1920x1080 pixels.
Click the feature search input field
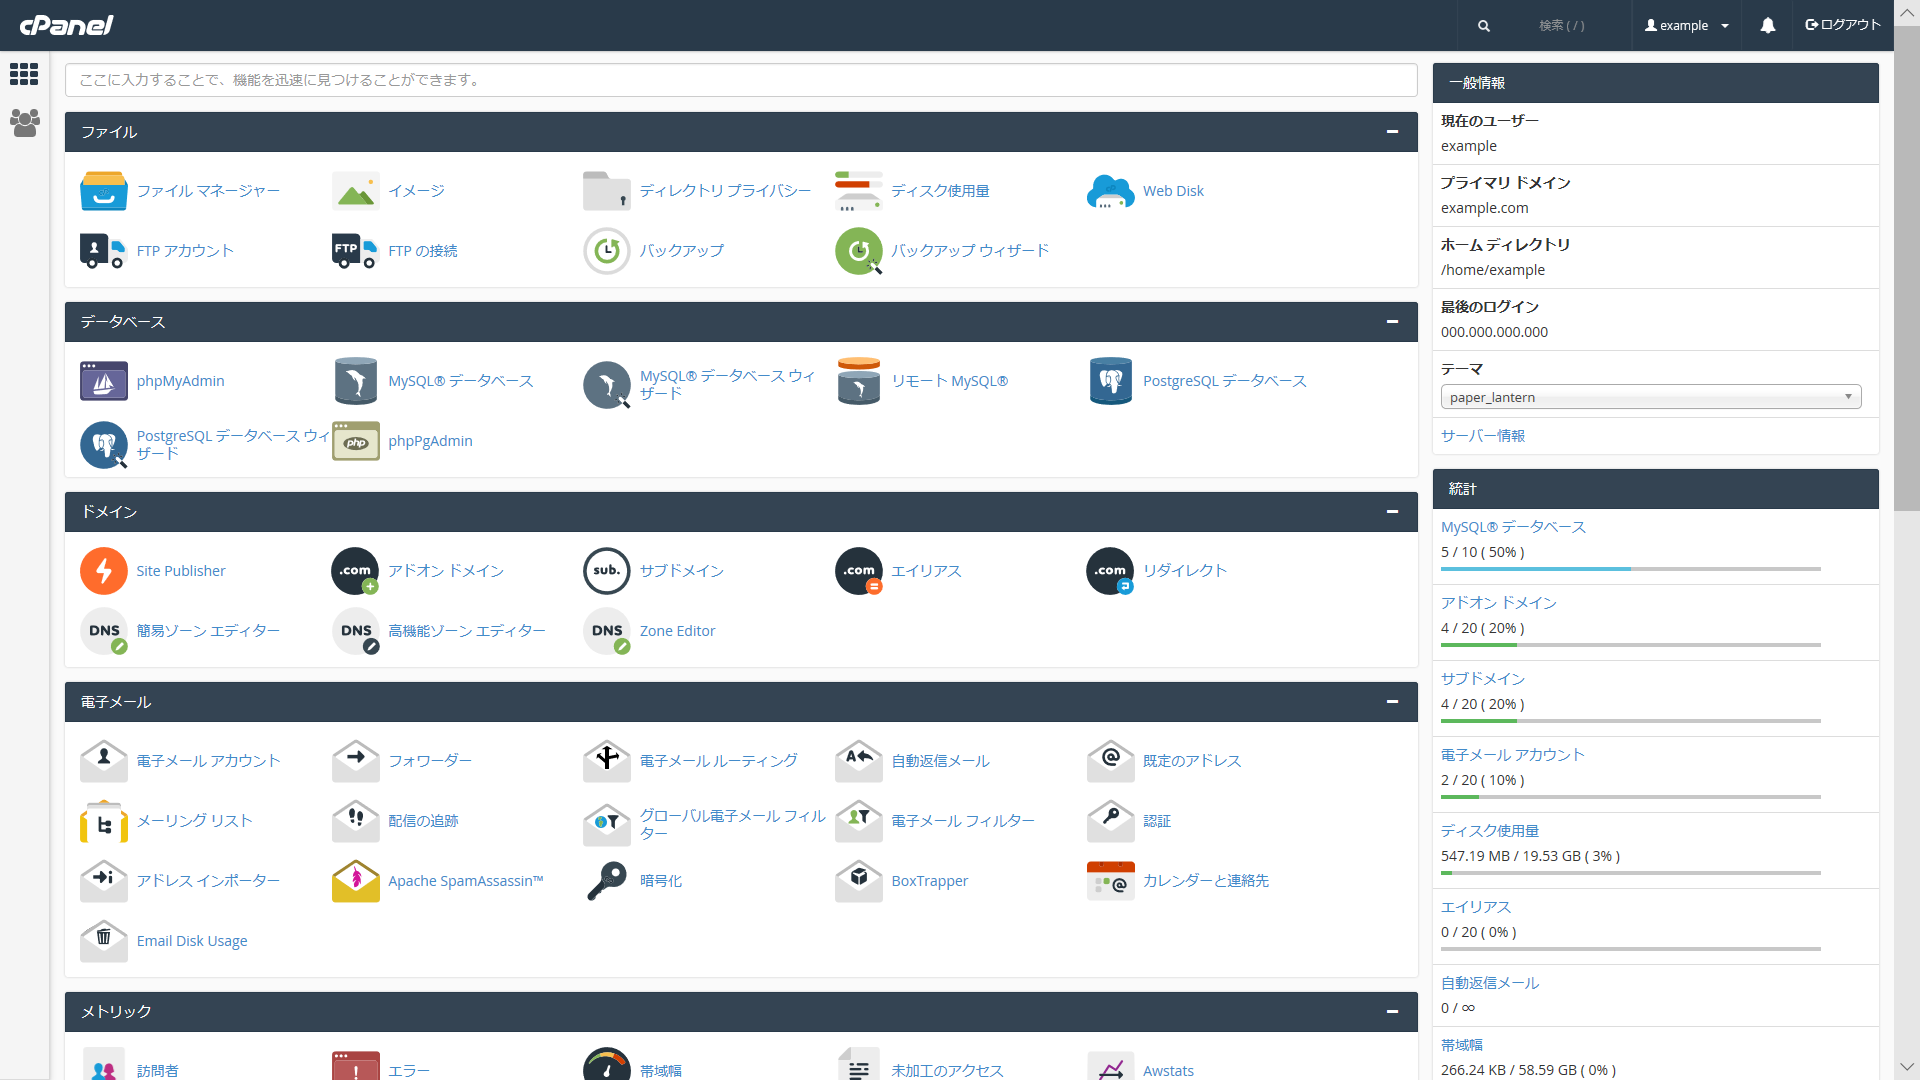tap(740, 80)
